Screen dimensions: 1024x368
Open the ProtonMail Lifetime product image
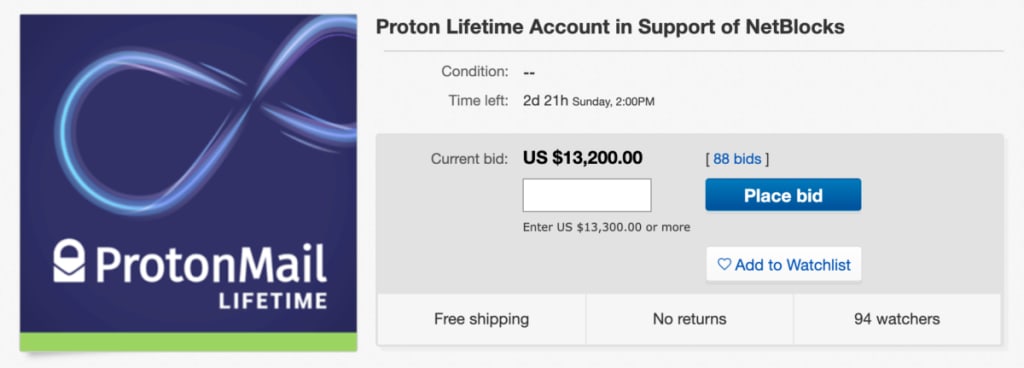[x=189, y=183]
